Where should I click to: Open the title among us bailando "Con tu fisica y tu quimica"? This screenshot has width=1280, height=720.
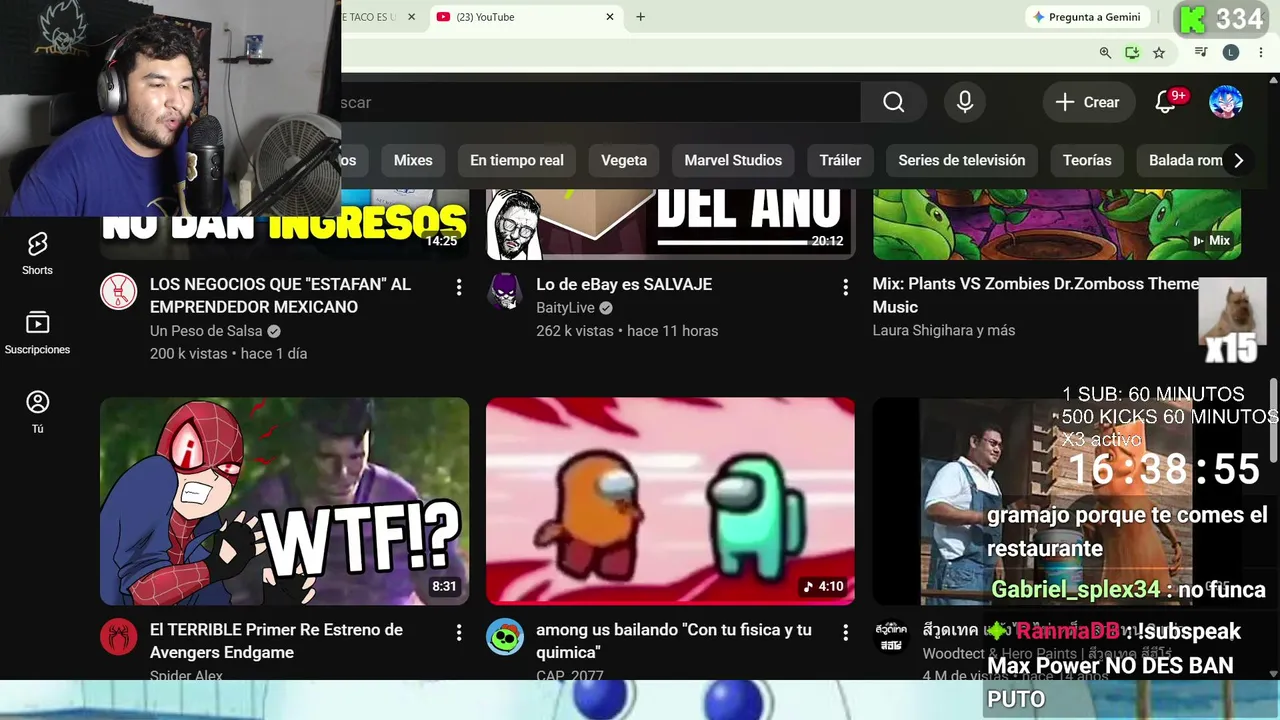[674, 641]
